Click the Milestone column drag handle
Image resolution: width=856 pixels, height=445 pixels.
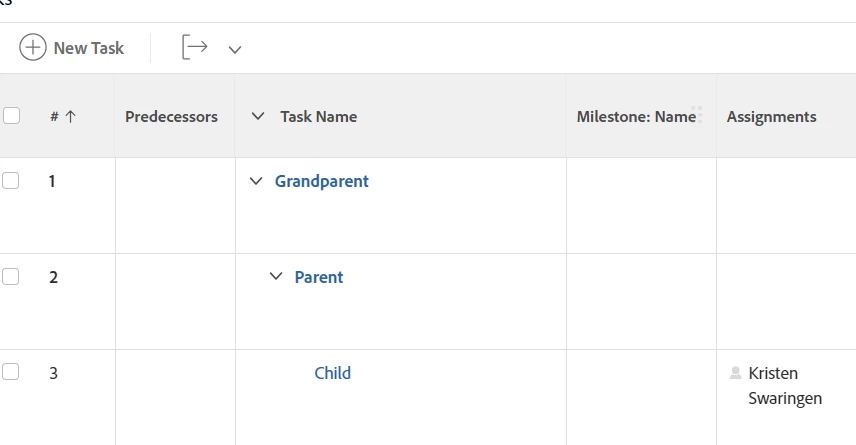tap(697, 115)
